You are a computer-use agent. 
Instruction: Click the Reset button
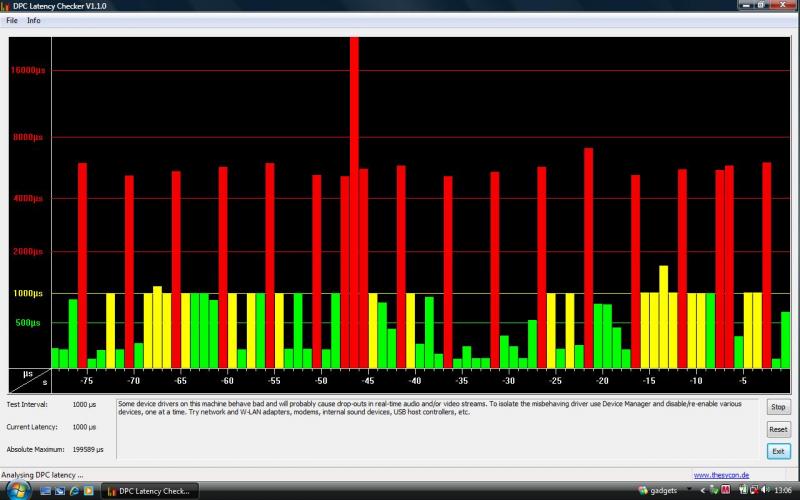(x=778, y=429)
